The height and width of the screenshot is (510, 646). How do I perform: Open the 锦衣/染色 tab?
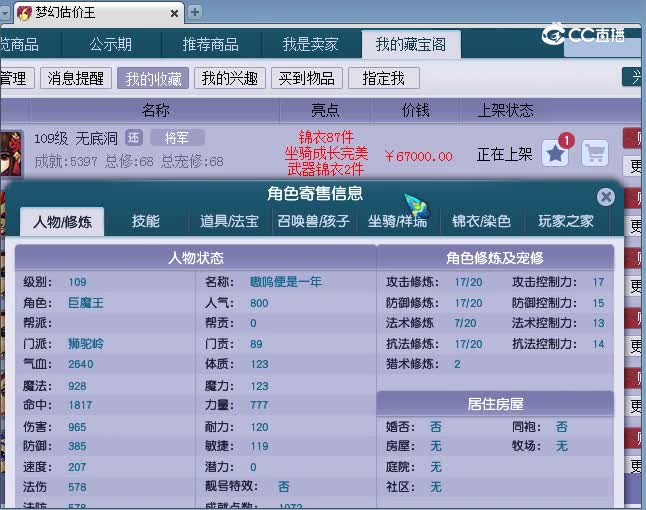(x=481, y=221)
